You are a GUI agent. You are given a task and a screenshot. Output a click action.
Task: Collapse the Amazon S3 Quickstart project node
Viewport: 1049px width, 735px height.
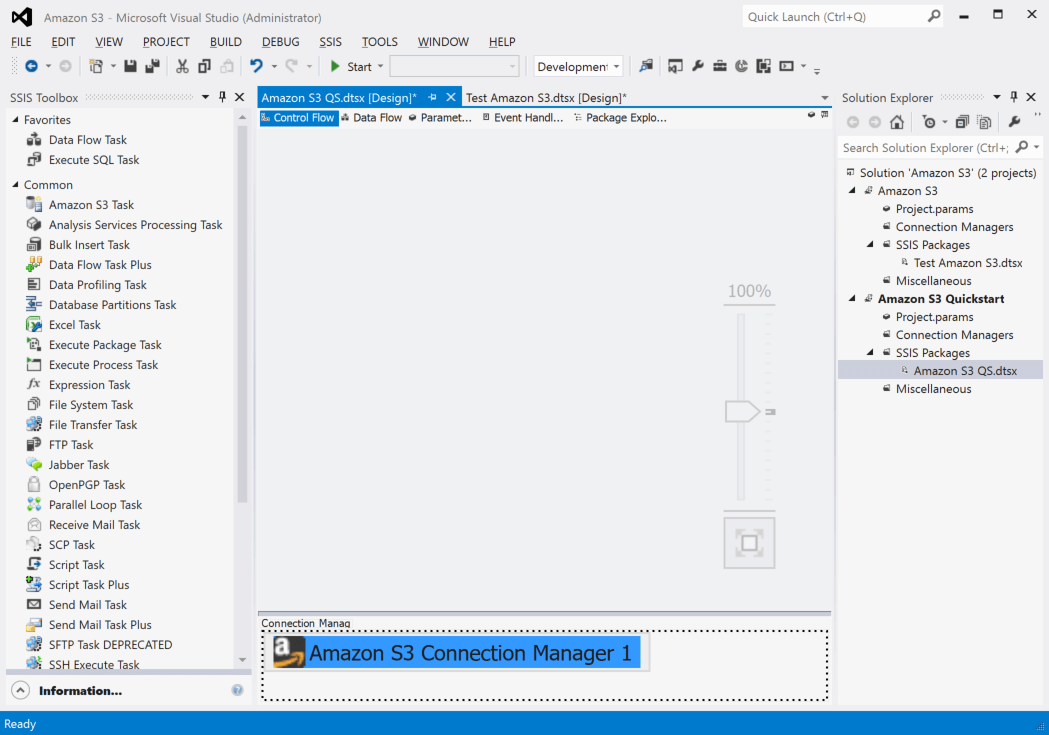pos(852,298)
